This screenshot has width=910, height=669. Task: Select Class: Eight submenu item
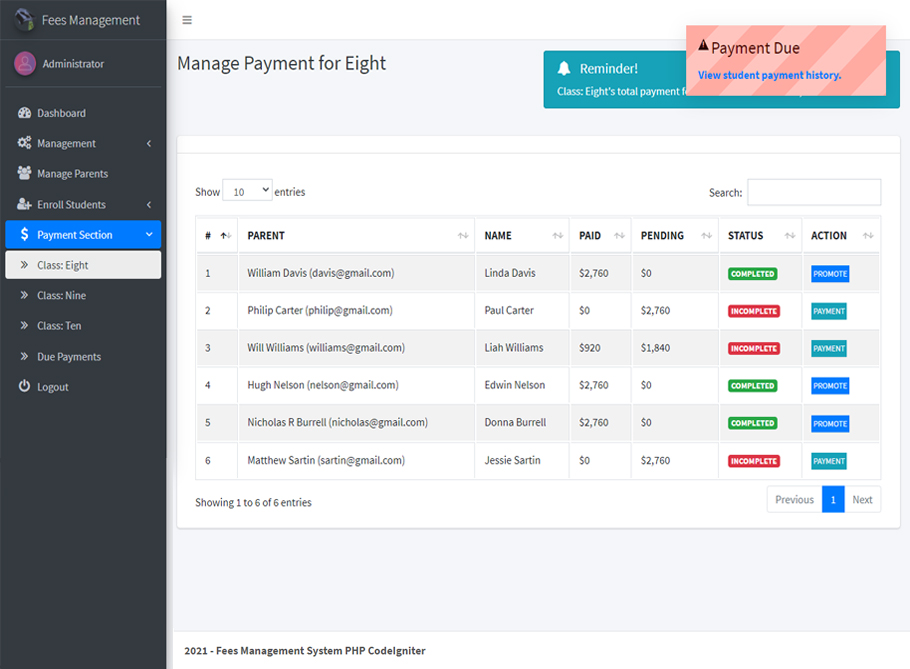(83, 265)
